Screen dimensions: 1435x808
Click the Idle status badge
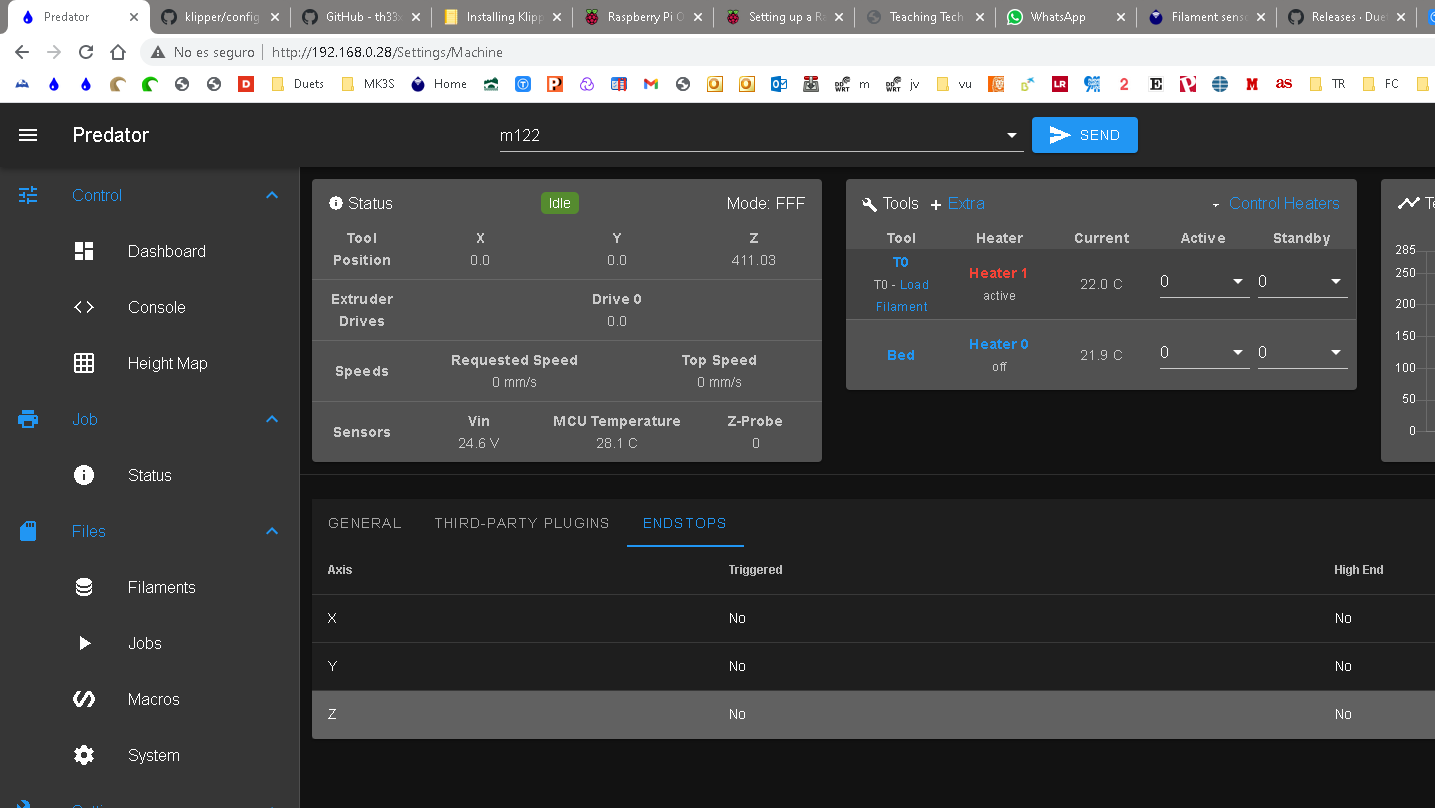(560, 203)
